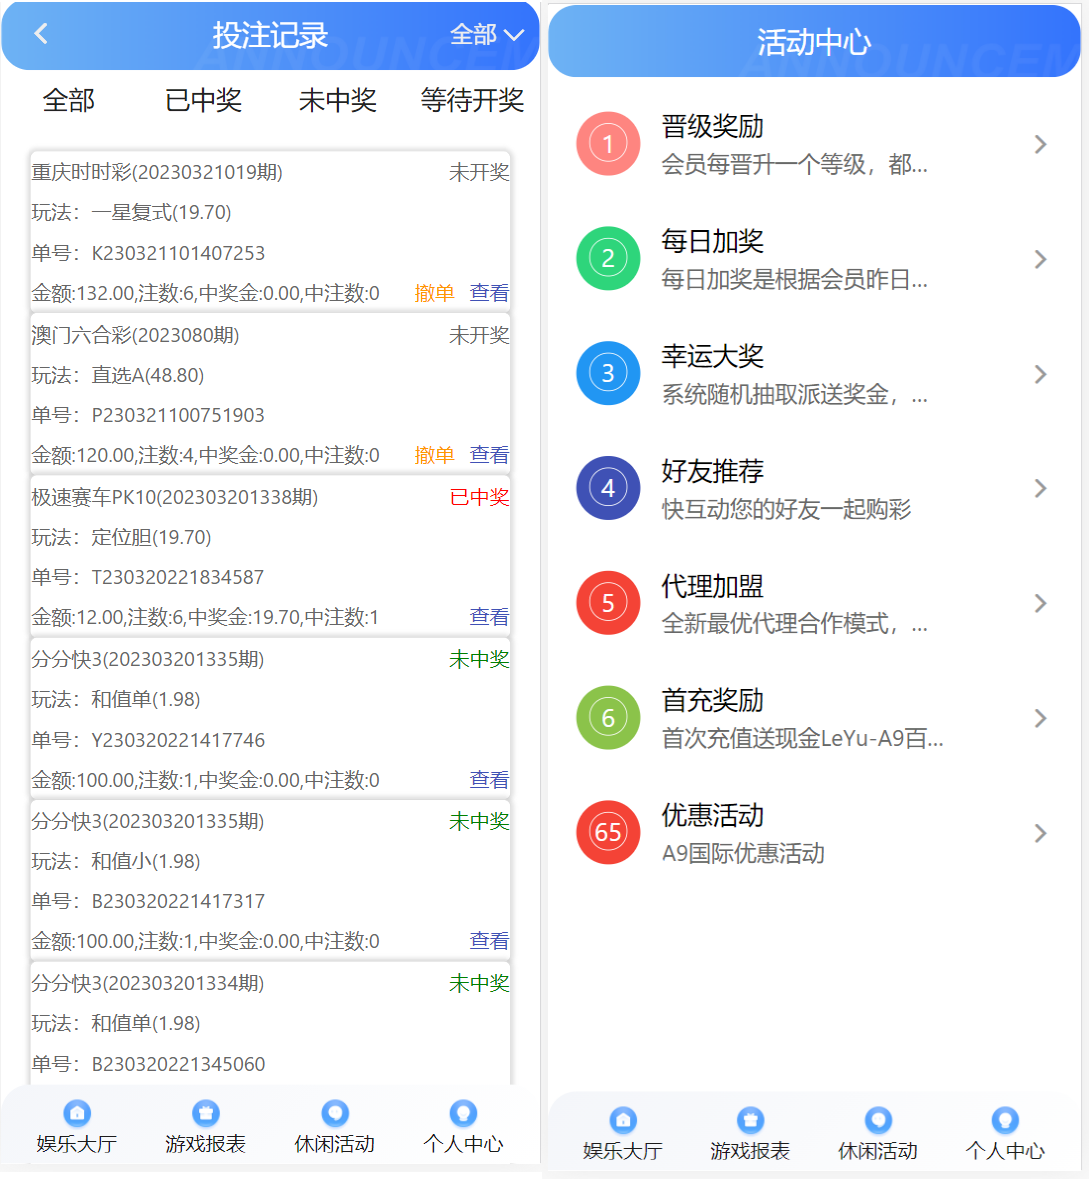The image size is (1090, 1181).
Task: Tap the green circle 2 icon for 每日加奖
Action: tap(608, 259)
